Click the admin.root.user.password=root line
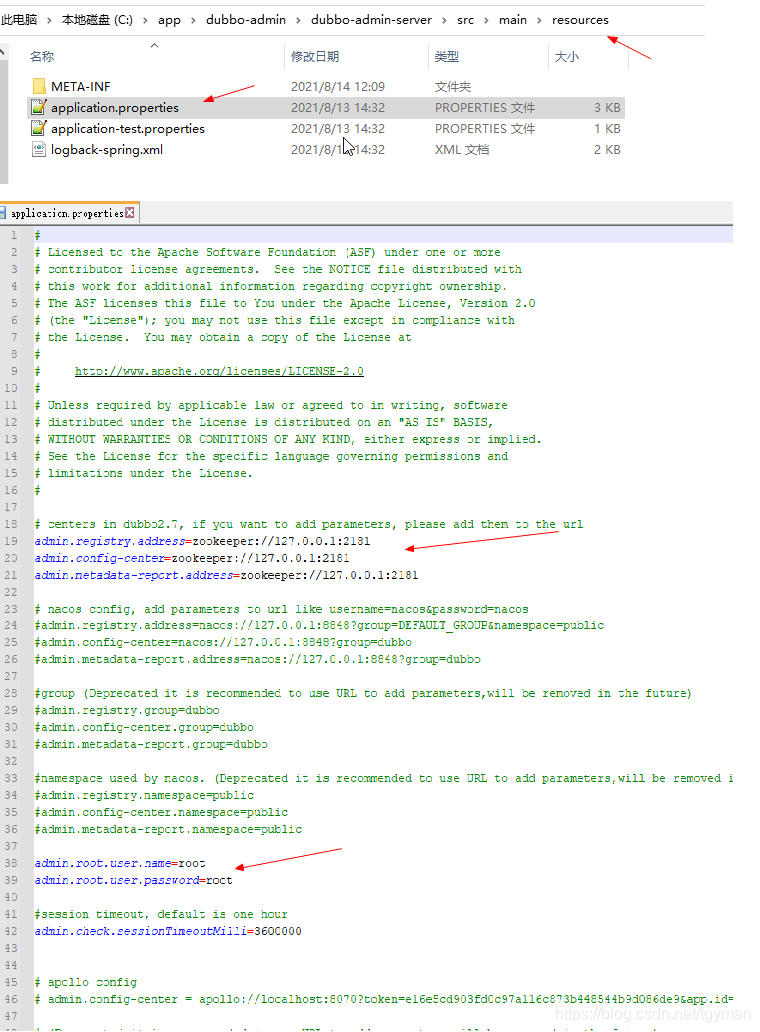Image resolution: width=760 pixels, height=1032 pixels. point(133,880)
